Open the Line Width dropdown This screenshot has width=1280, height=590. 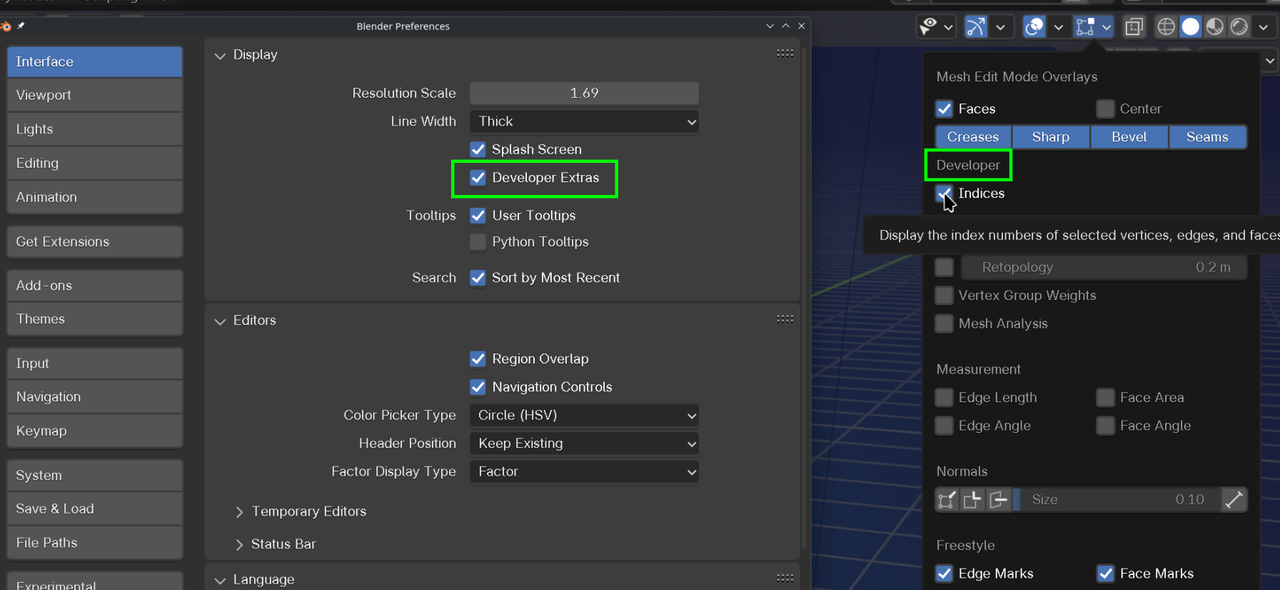[x=584, y=121]
